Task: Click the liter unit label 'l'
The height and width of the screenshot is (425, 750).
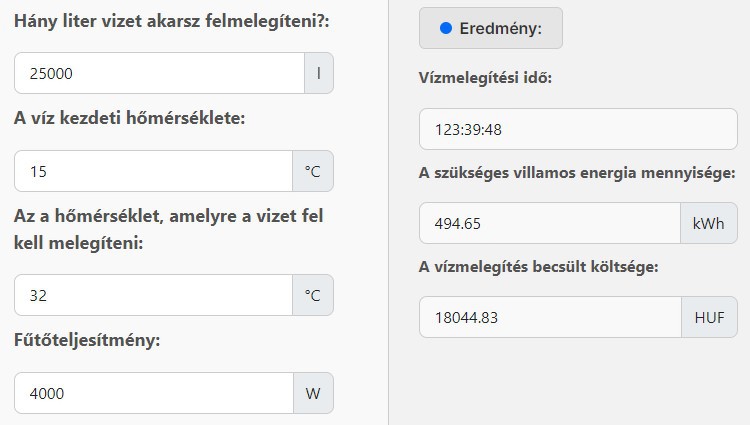Action: (319, 73)
